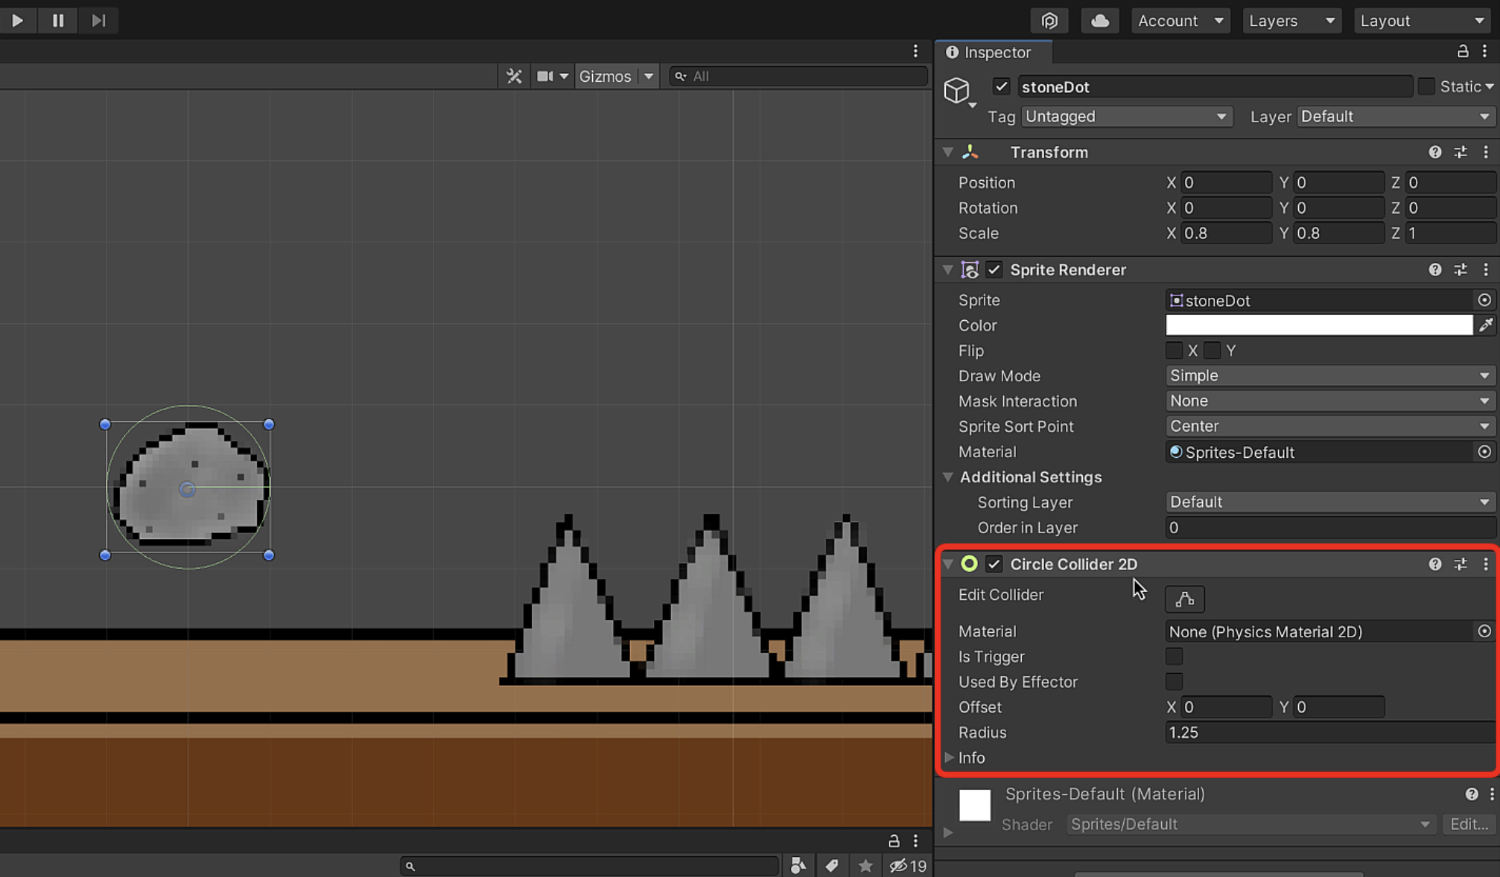Image resolution: width=1500 pixels, height=877 pixels.
Task: Pause the game with the pause button
Action: point(58,20)
